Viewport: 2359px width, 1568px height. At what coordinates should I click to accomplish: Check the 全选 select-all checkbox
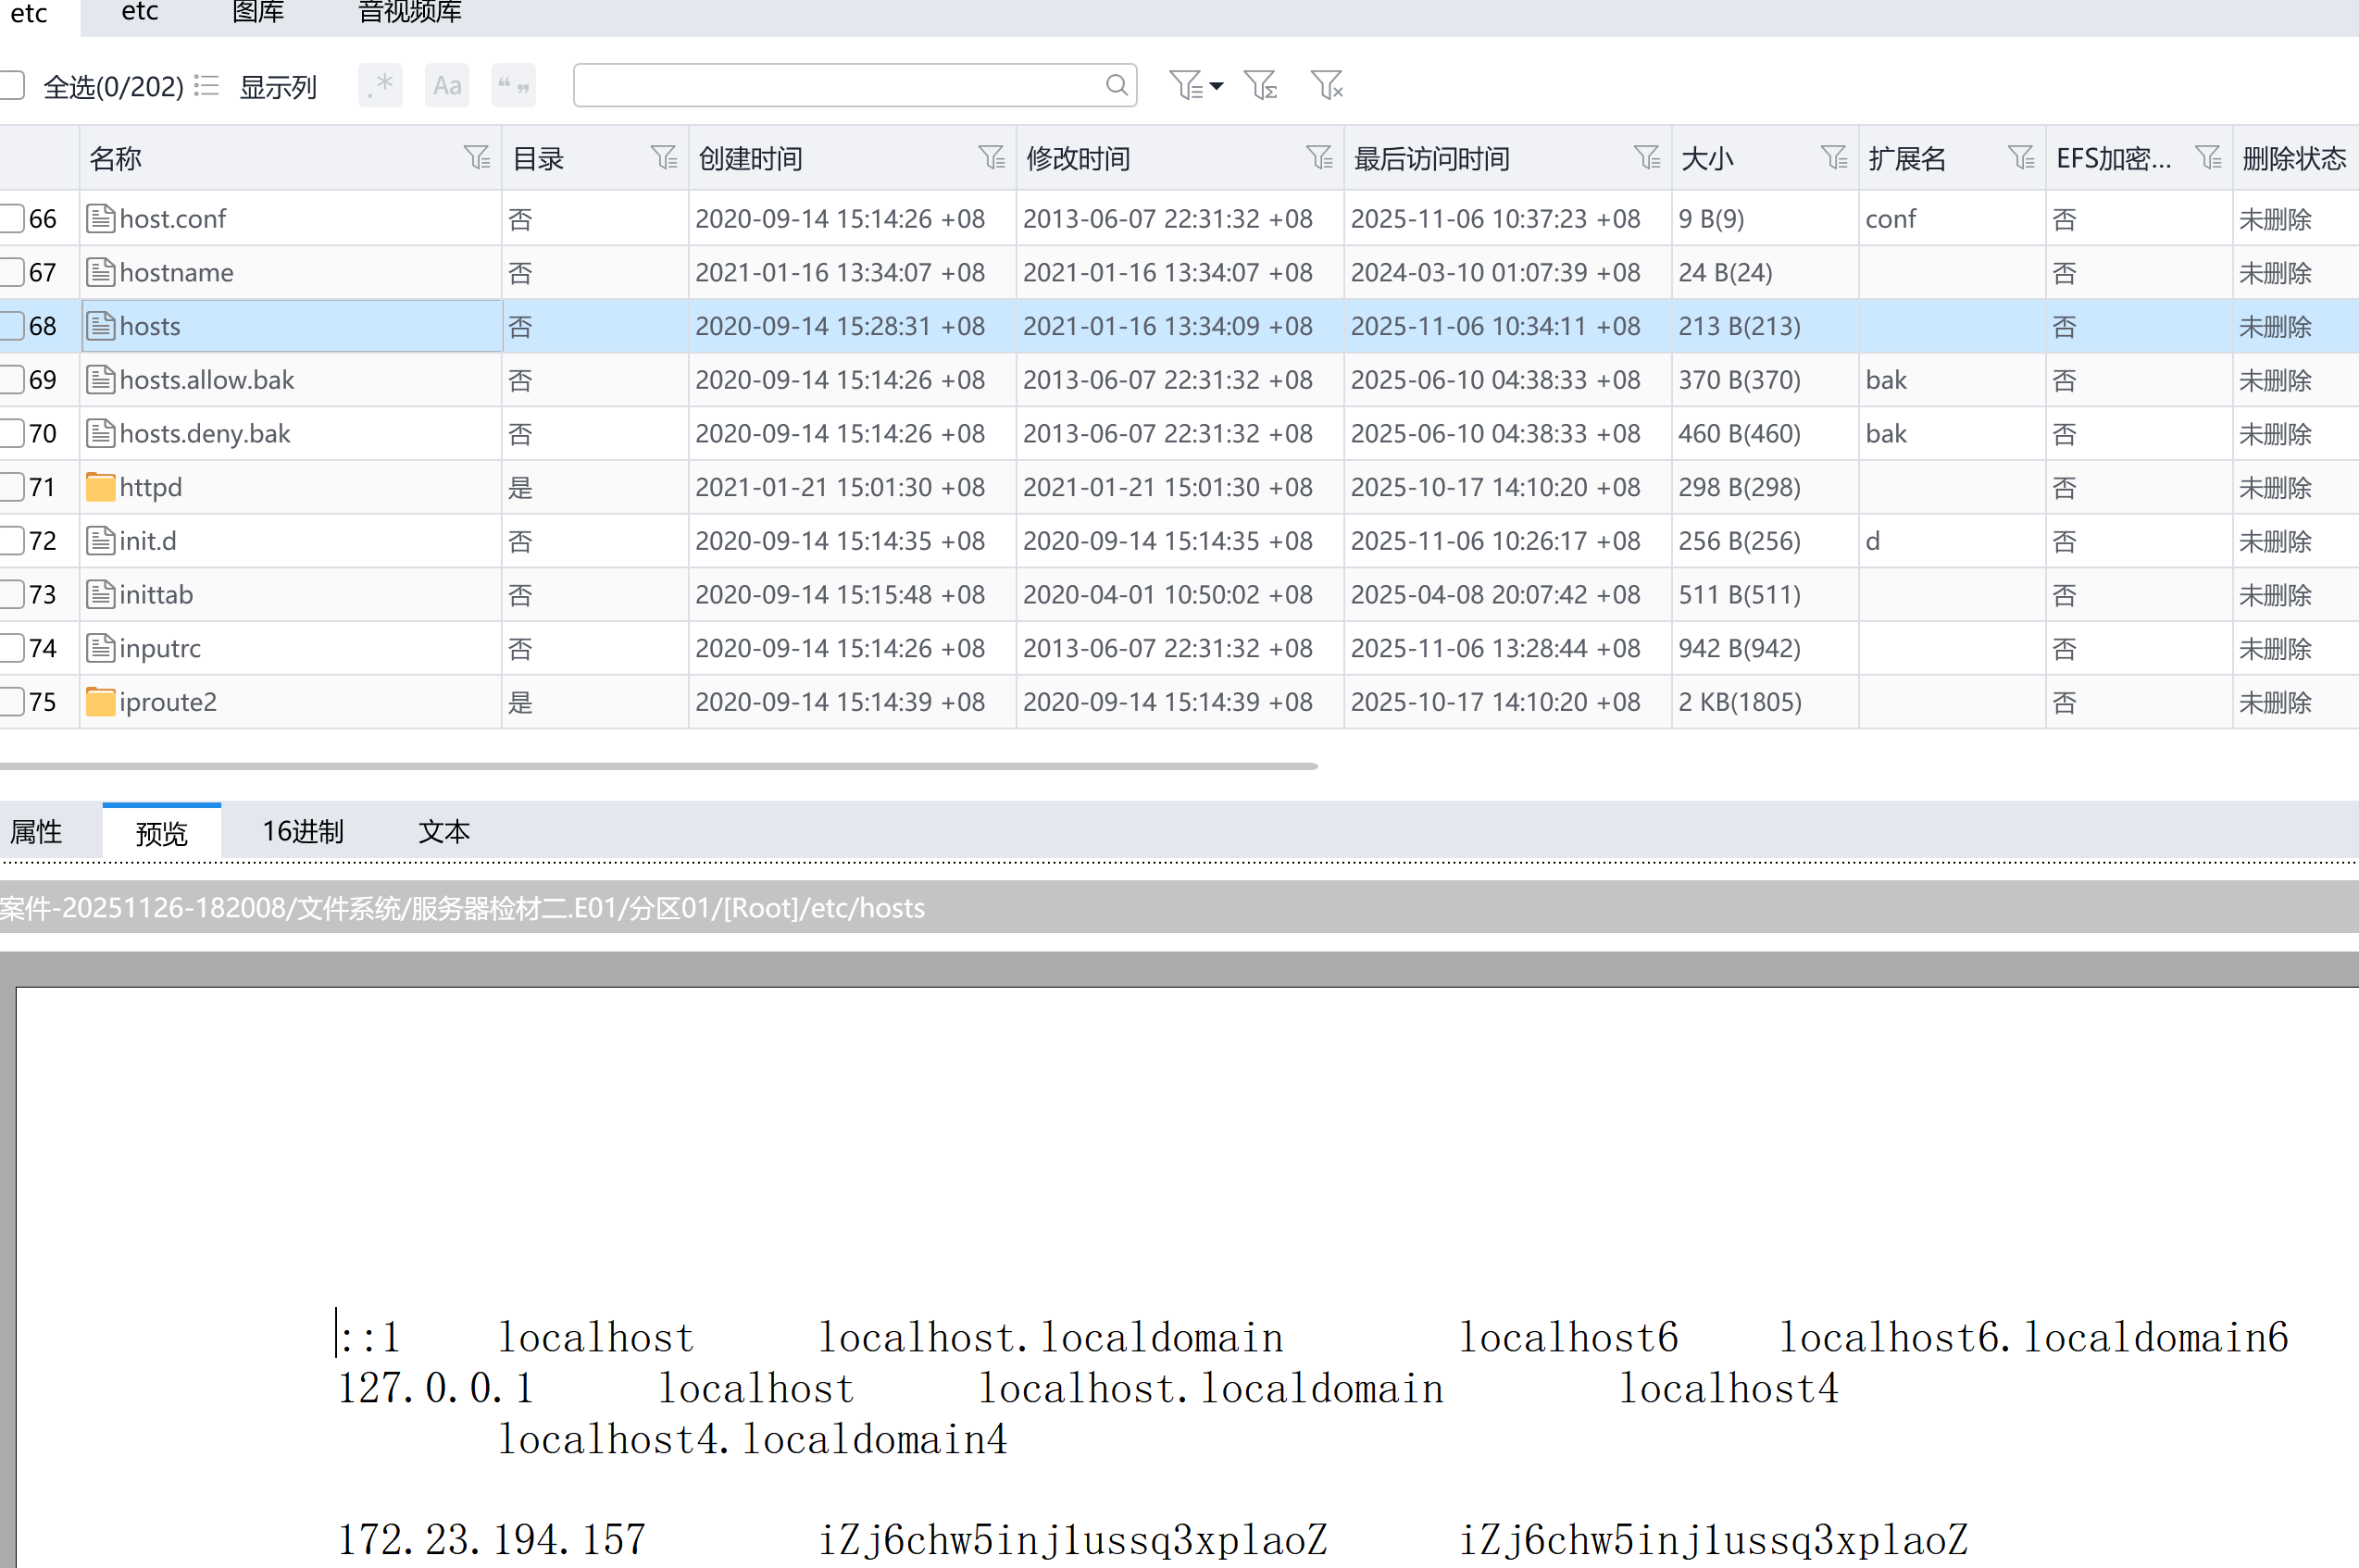(x=12, y=86)
